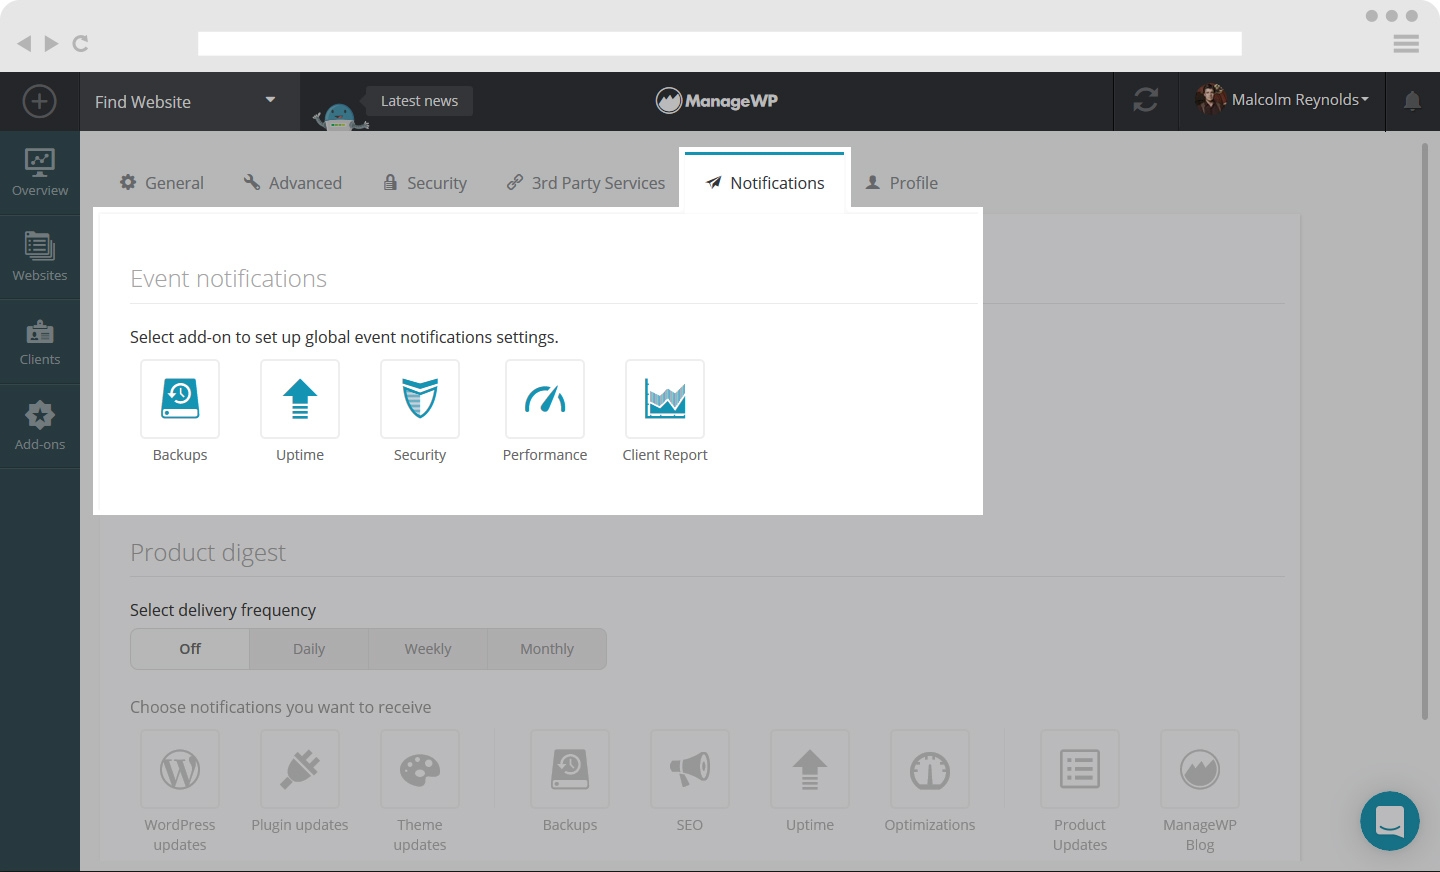1440x872 pixels.
Task: Select the Security event notification add-on
Action: coord(420,399)
